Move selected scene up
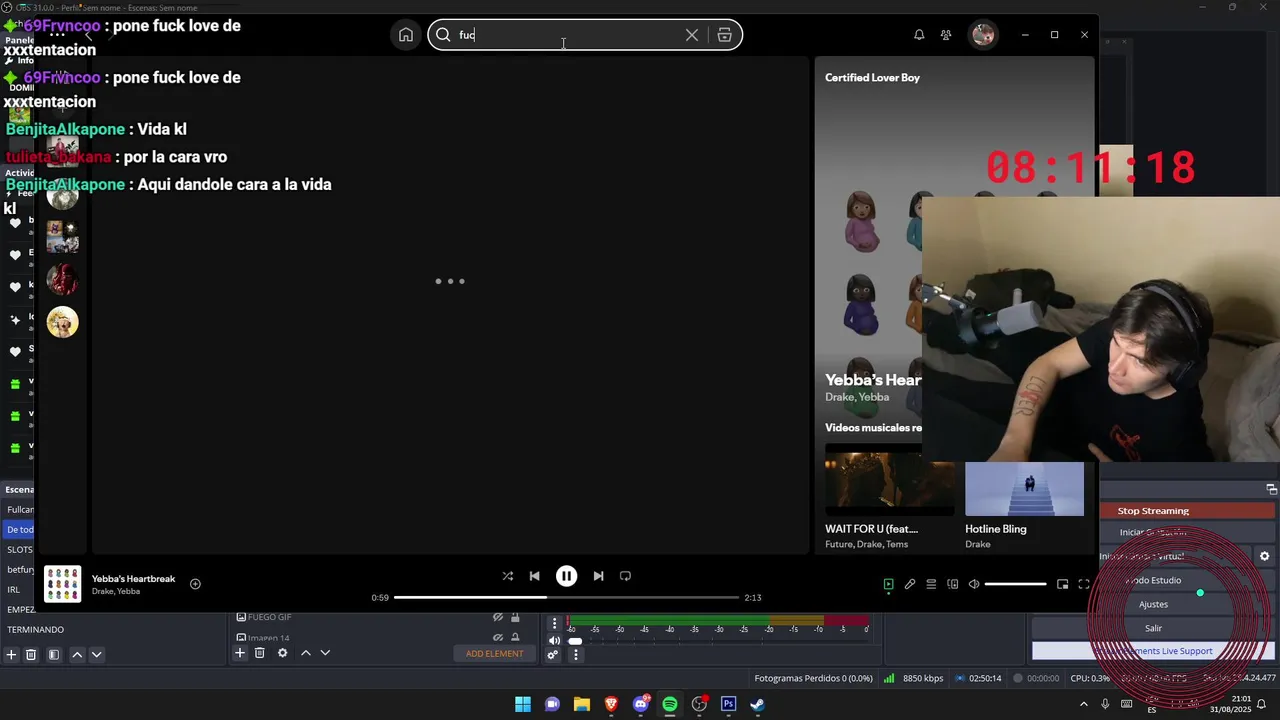 pyautogui.click(x=77, y=654)
